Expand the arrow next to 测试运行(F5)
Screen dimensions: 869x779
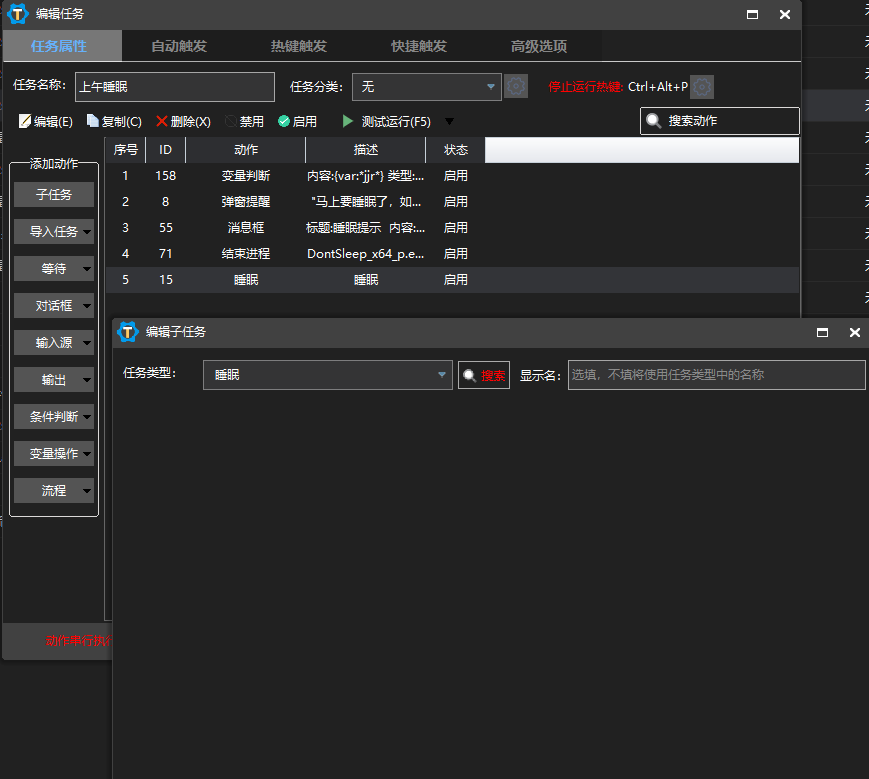[x=449, y=122]
